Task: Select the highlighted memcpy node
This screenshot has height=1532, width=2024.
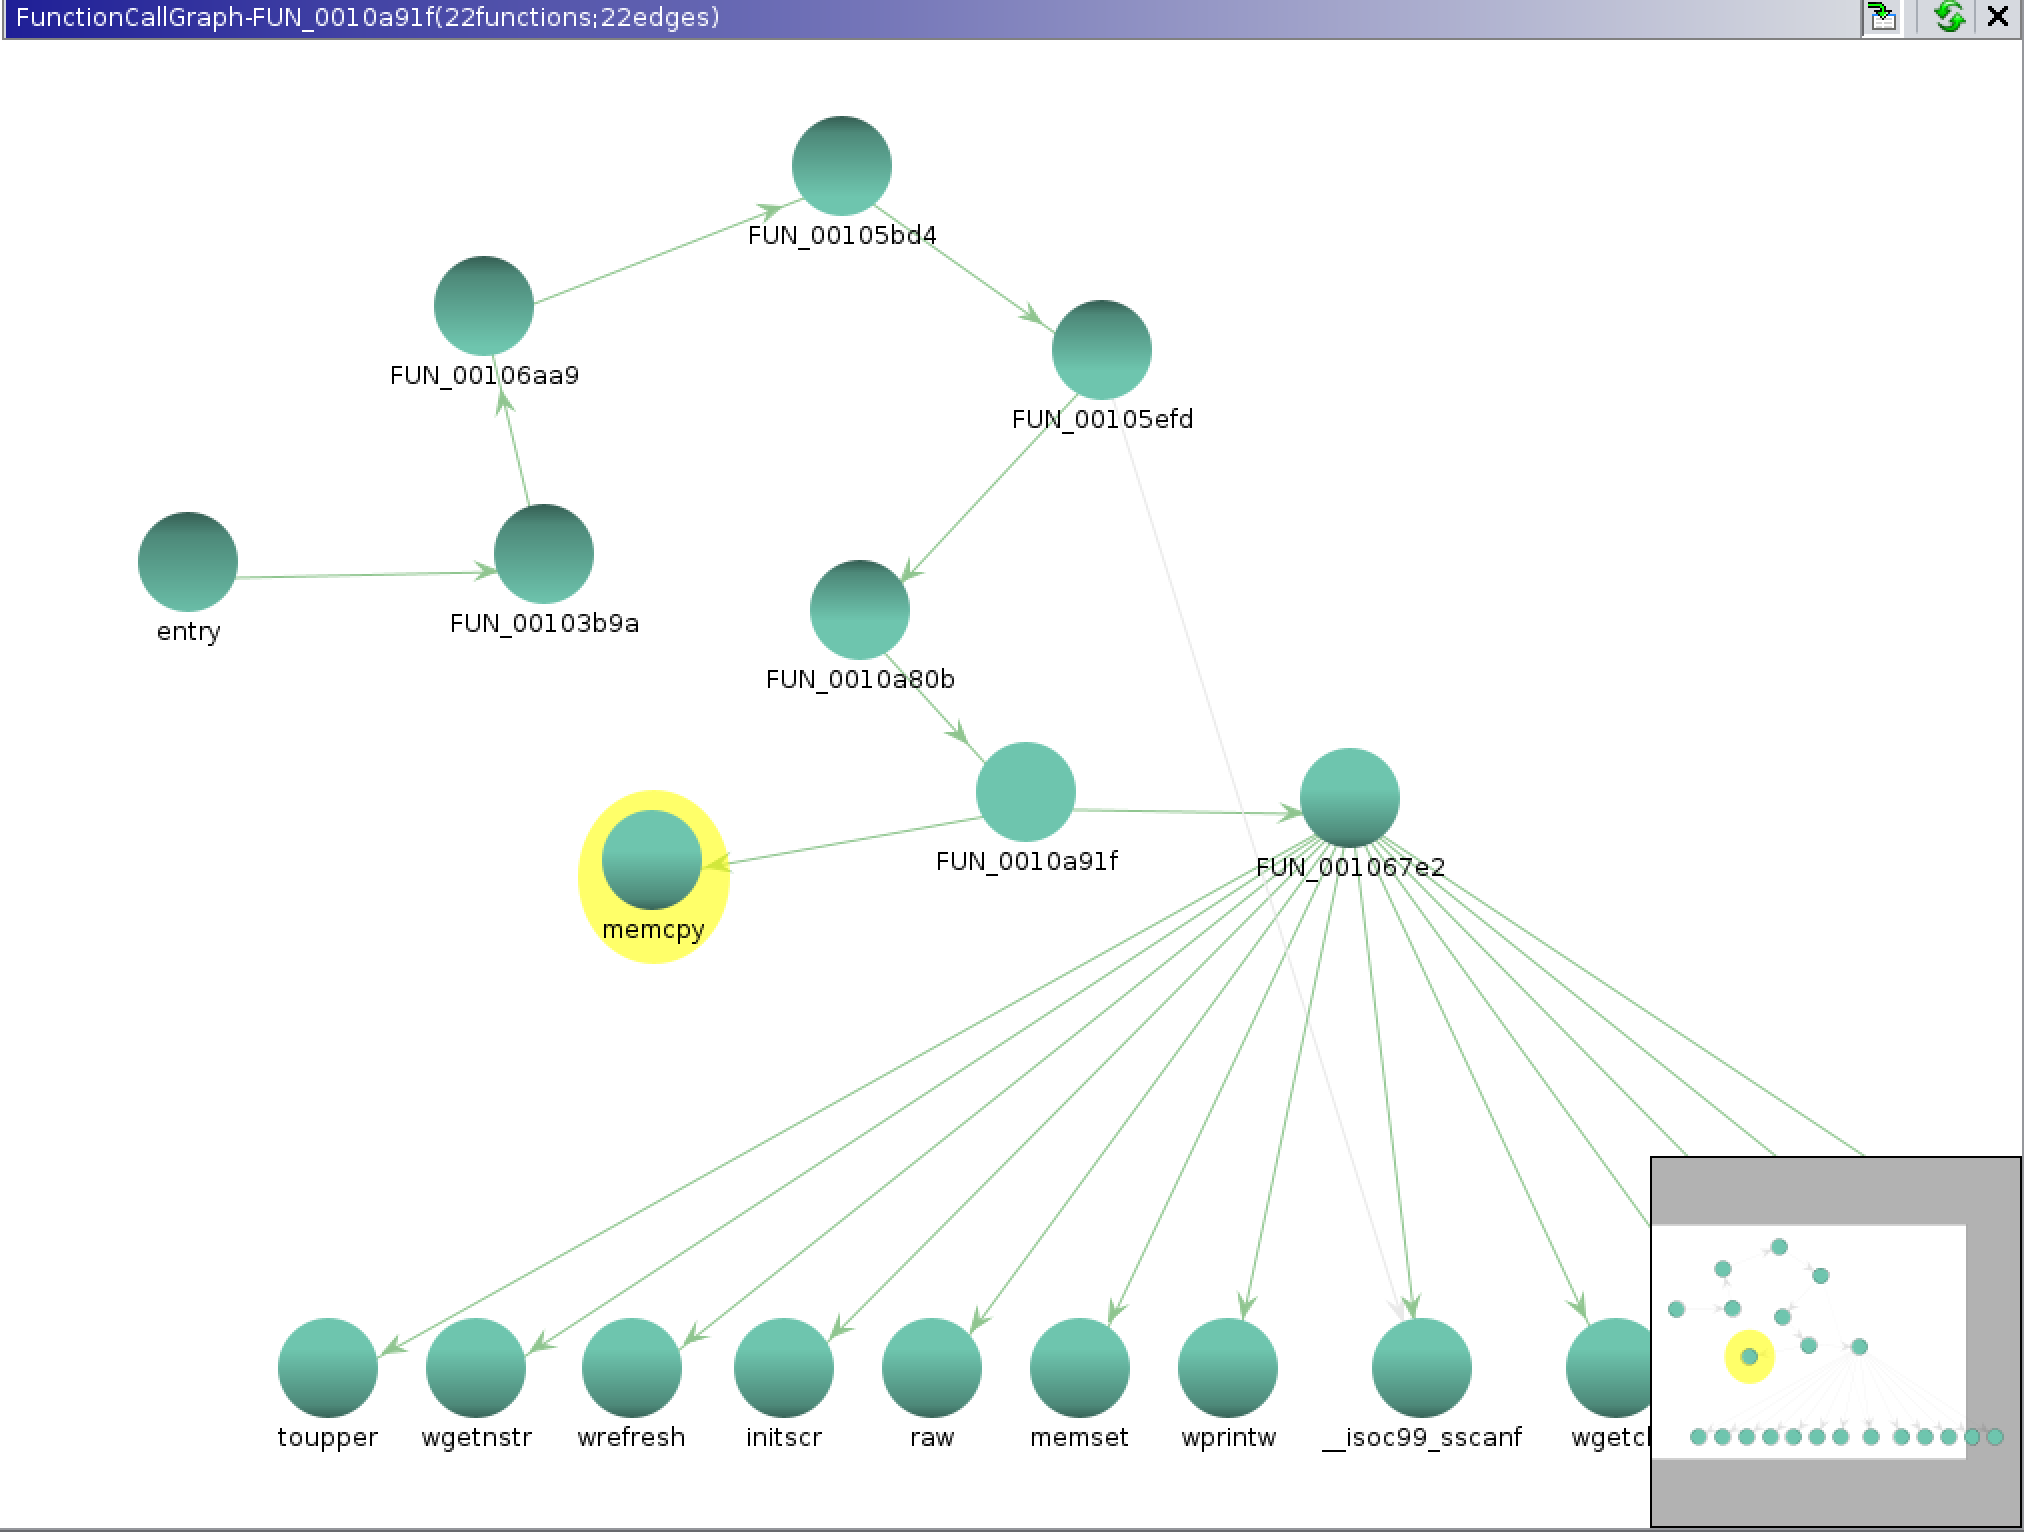Action: [652, 860]
